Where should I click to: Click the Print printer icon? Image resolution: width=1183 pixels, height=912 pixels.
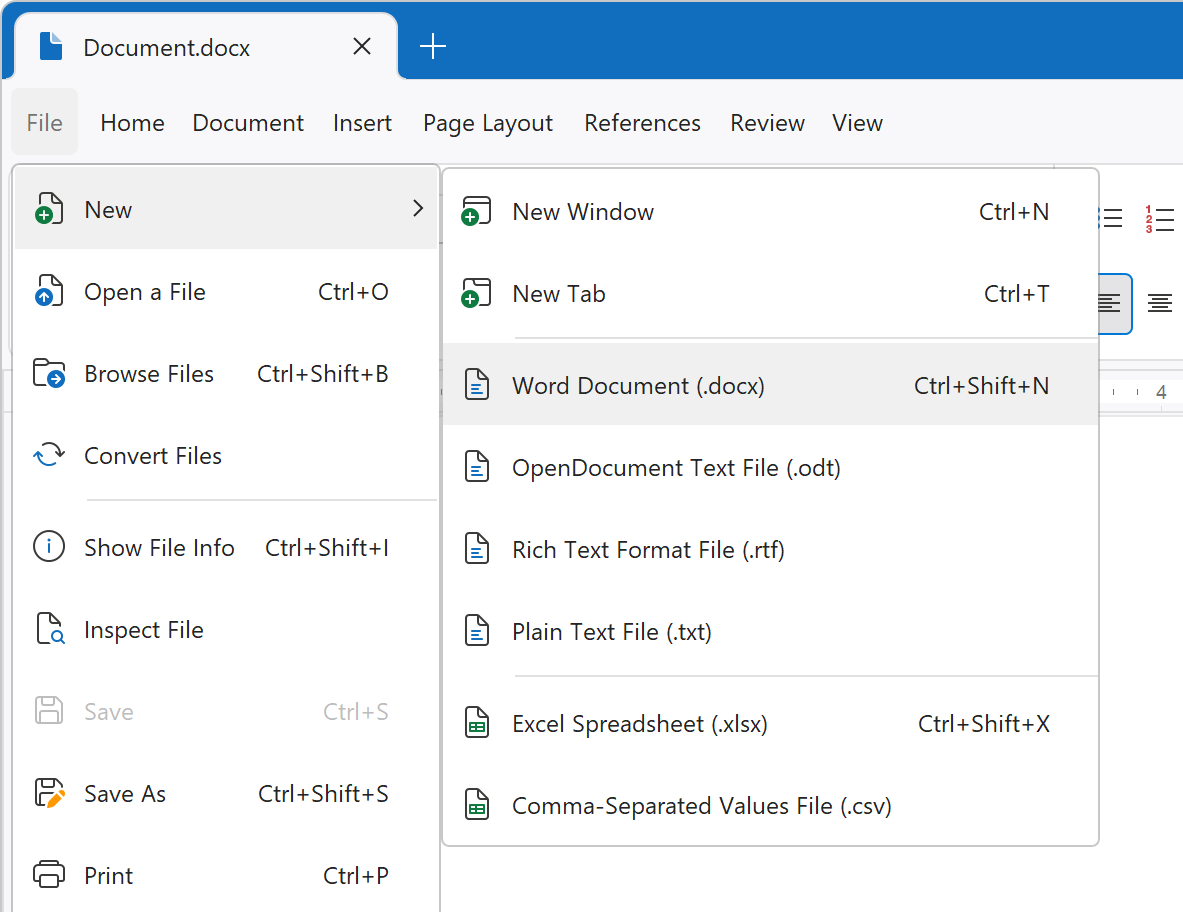[49, 876]
